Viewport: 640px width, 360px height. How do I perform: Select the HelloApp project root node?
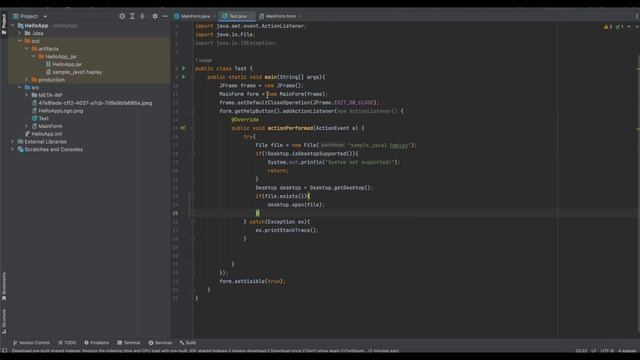pos(36,26)
